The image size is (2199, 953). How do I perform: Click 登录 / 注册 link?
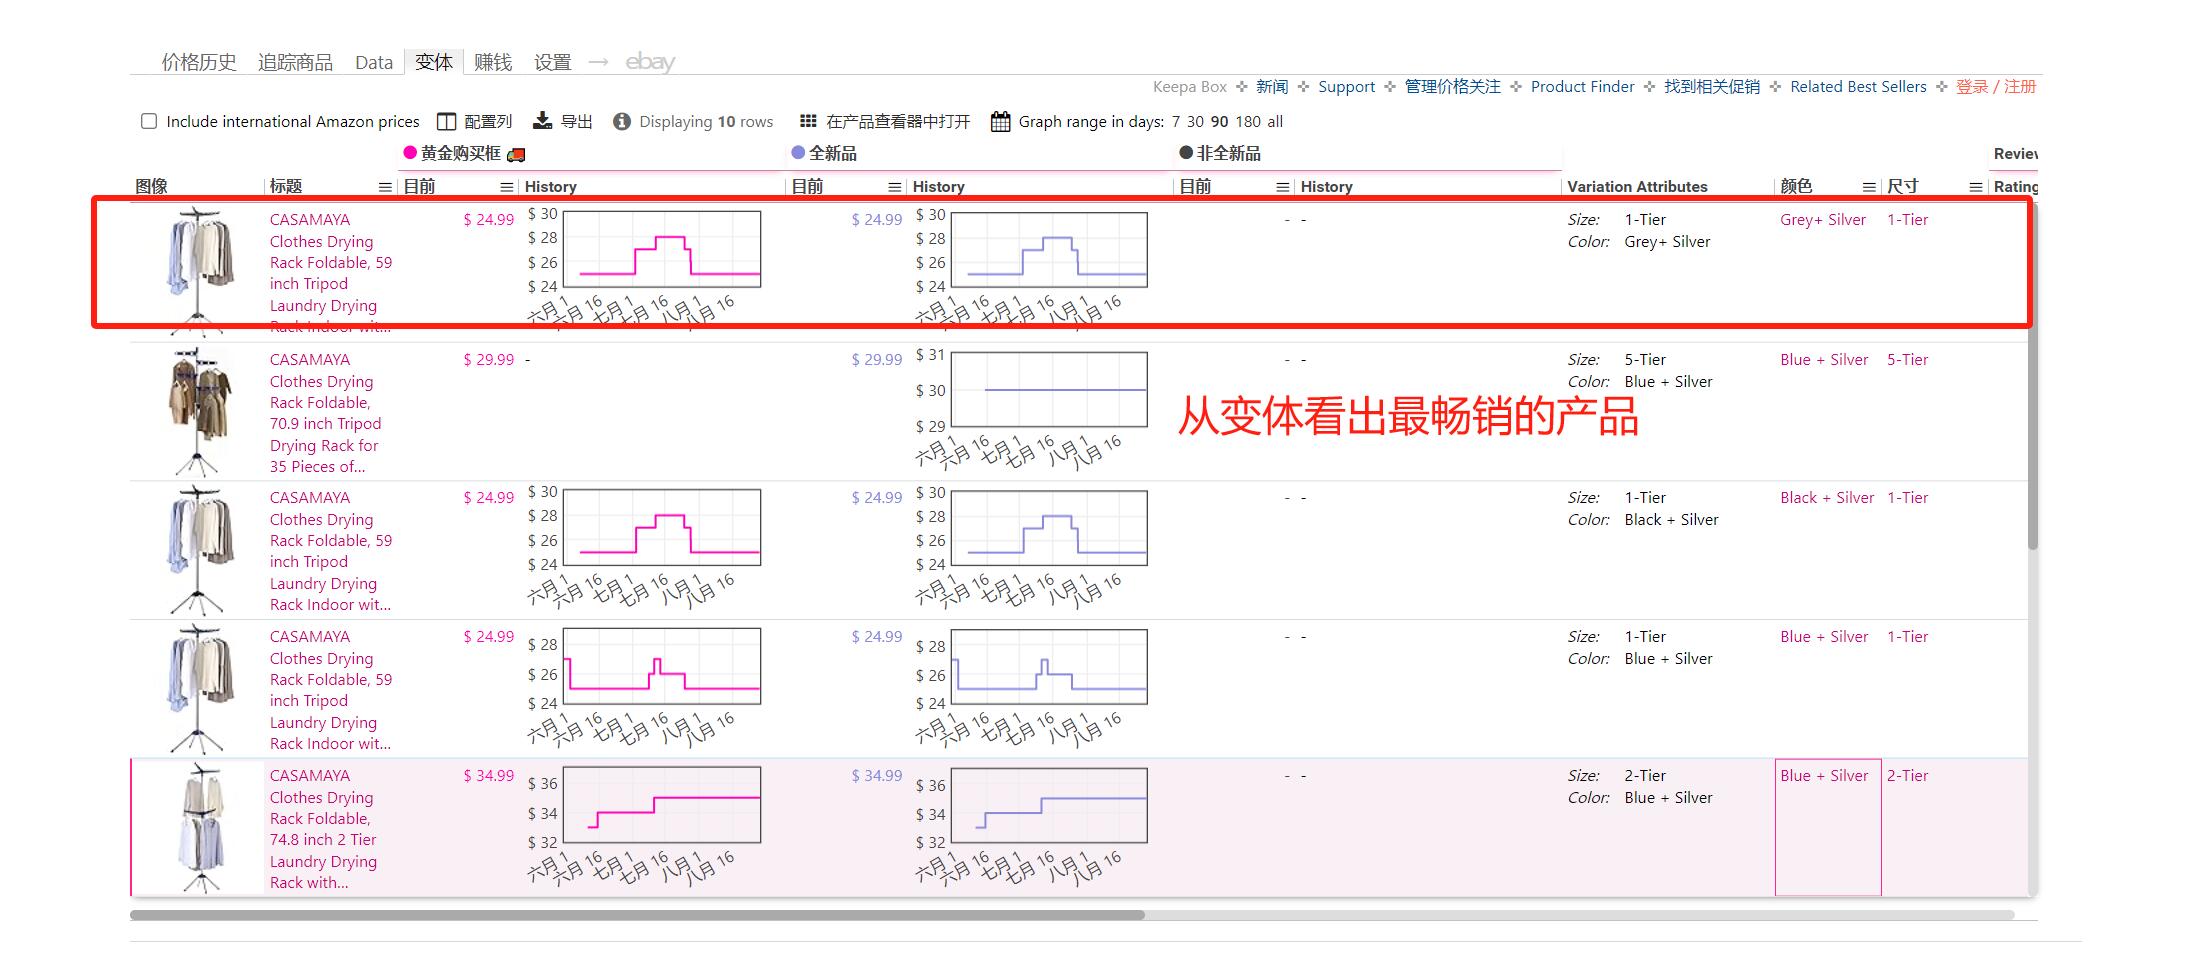click(x=1996, y=87)
